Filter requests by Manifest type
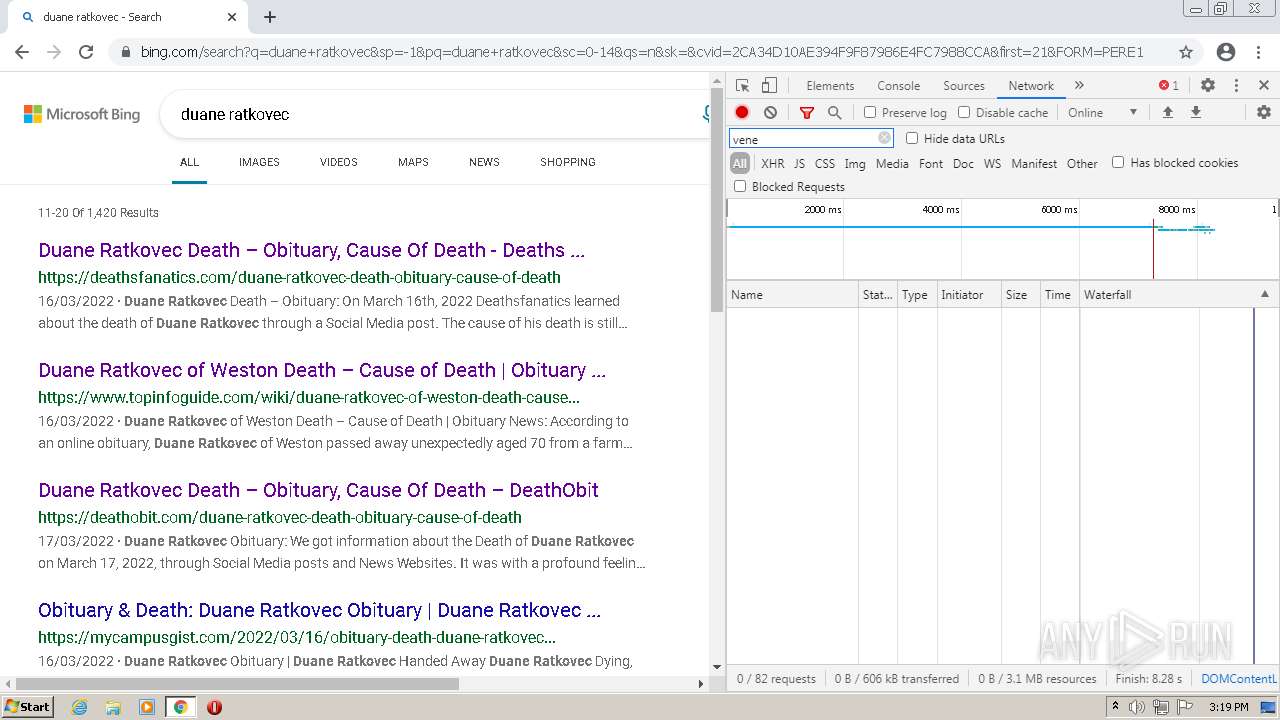 click(1034, 164)
